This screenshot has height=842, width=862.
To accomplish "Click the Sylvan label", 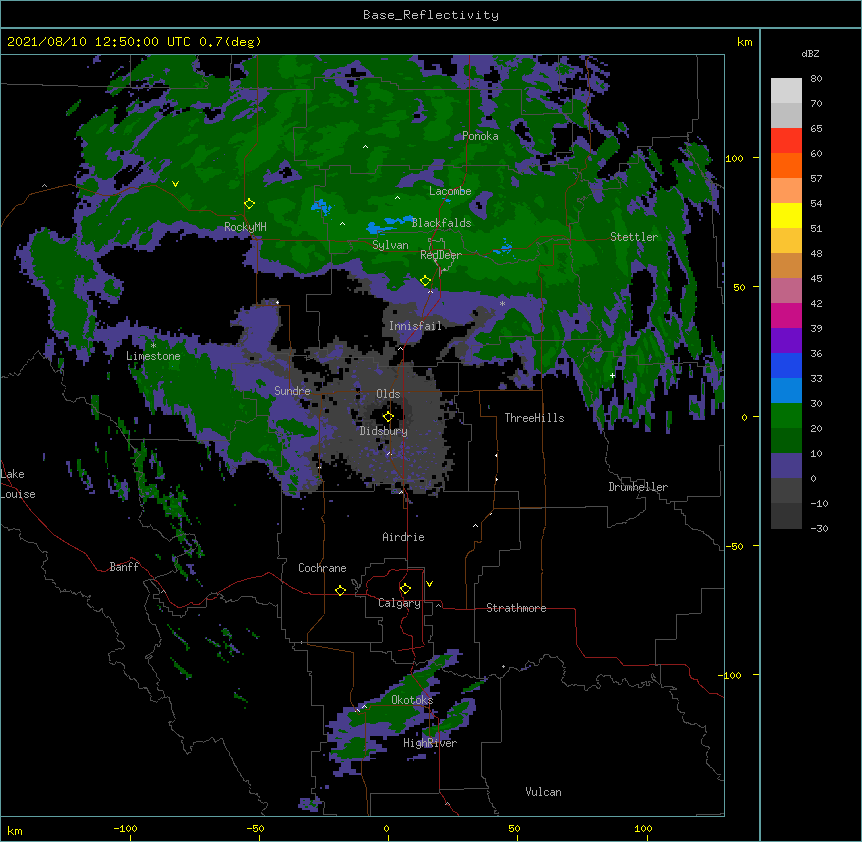I will point(390,245).
